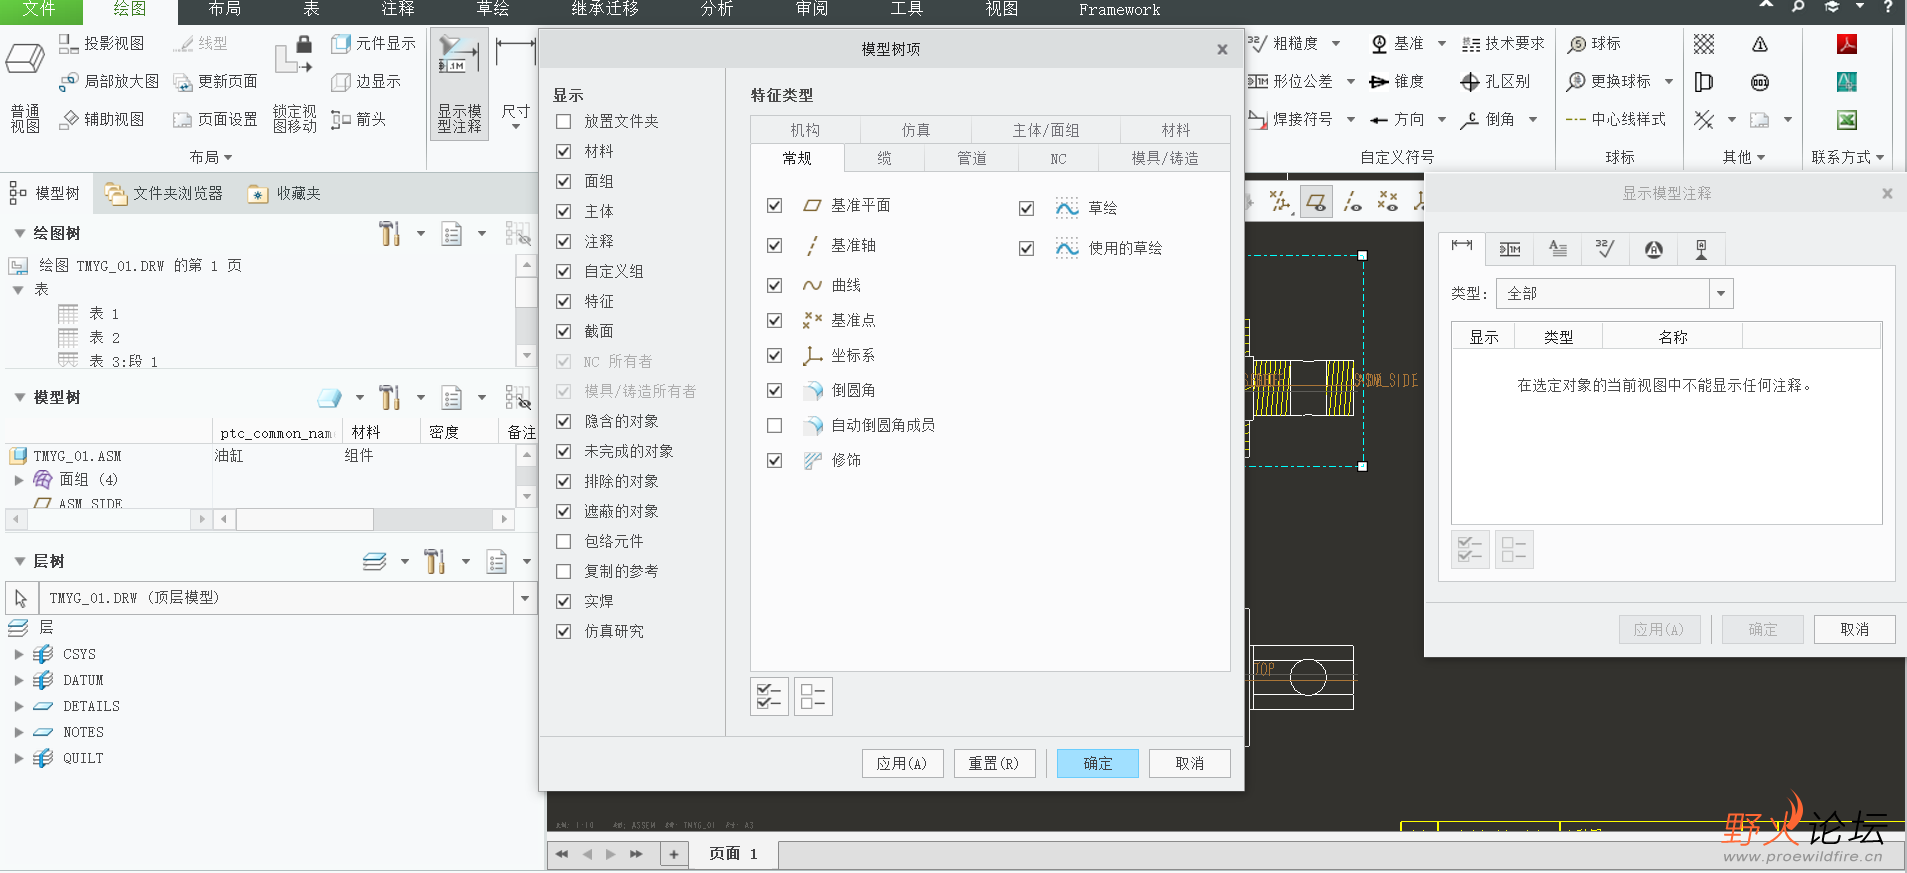Uncheck the 材料 display checkbox
The height and width of the screenshot is (873, 1907).
pyautogui.click(x=564, y=151)
